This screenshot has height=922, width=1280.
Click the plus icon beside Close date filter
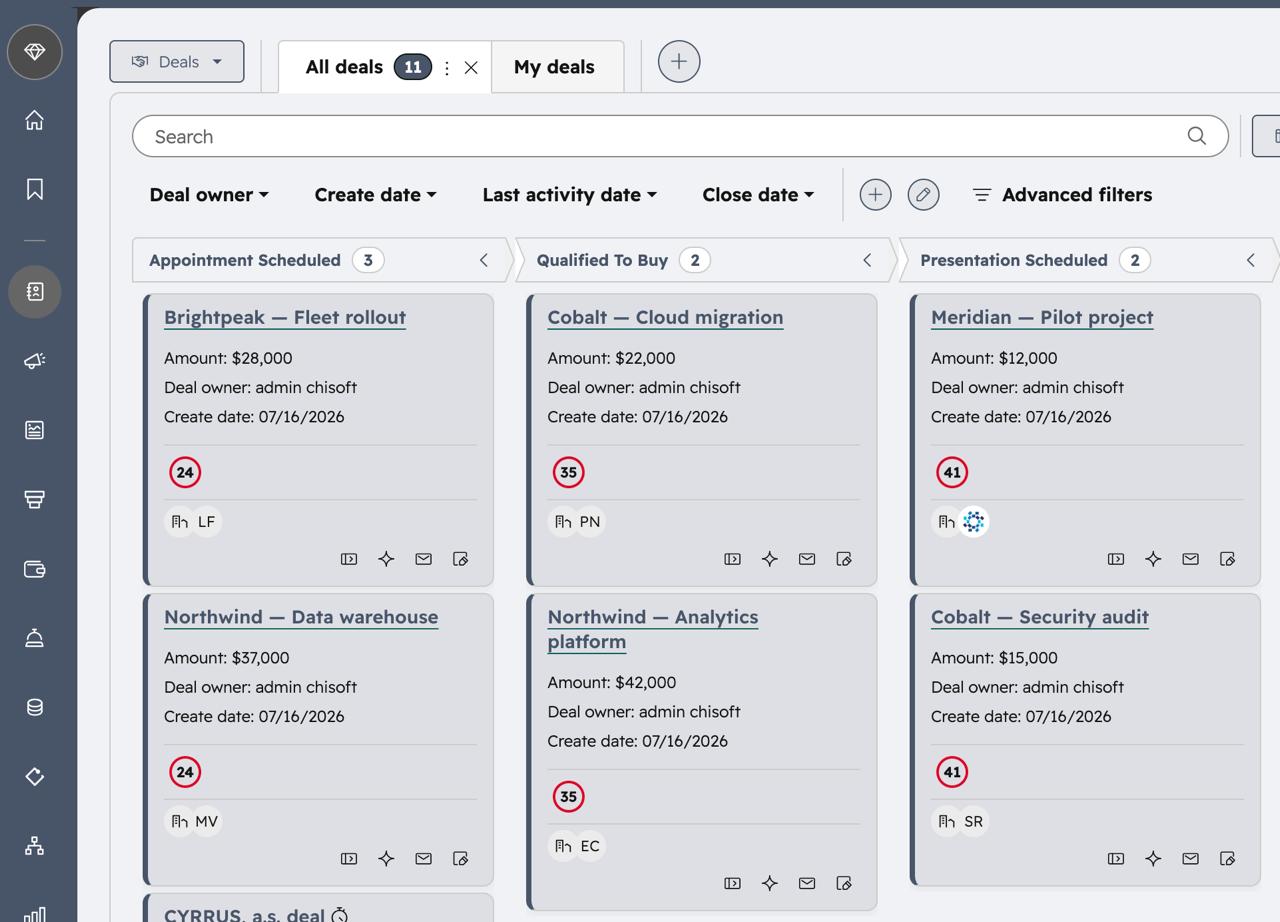pos(875,195)
